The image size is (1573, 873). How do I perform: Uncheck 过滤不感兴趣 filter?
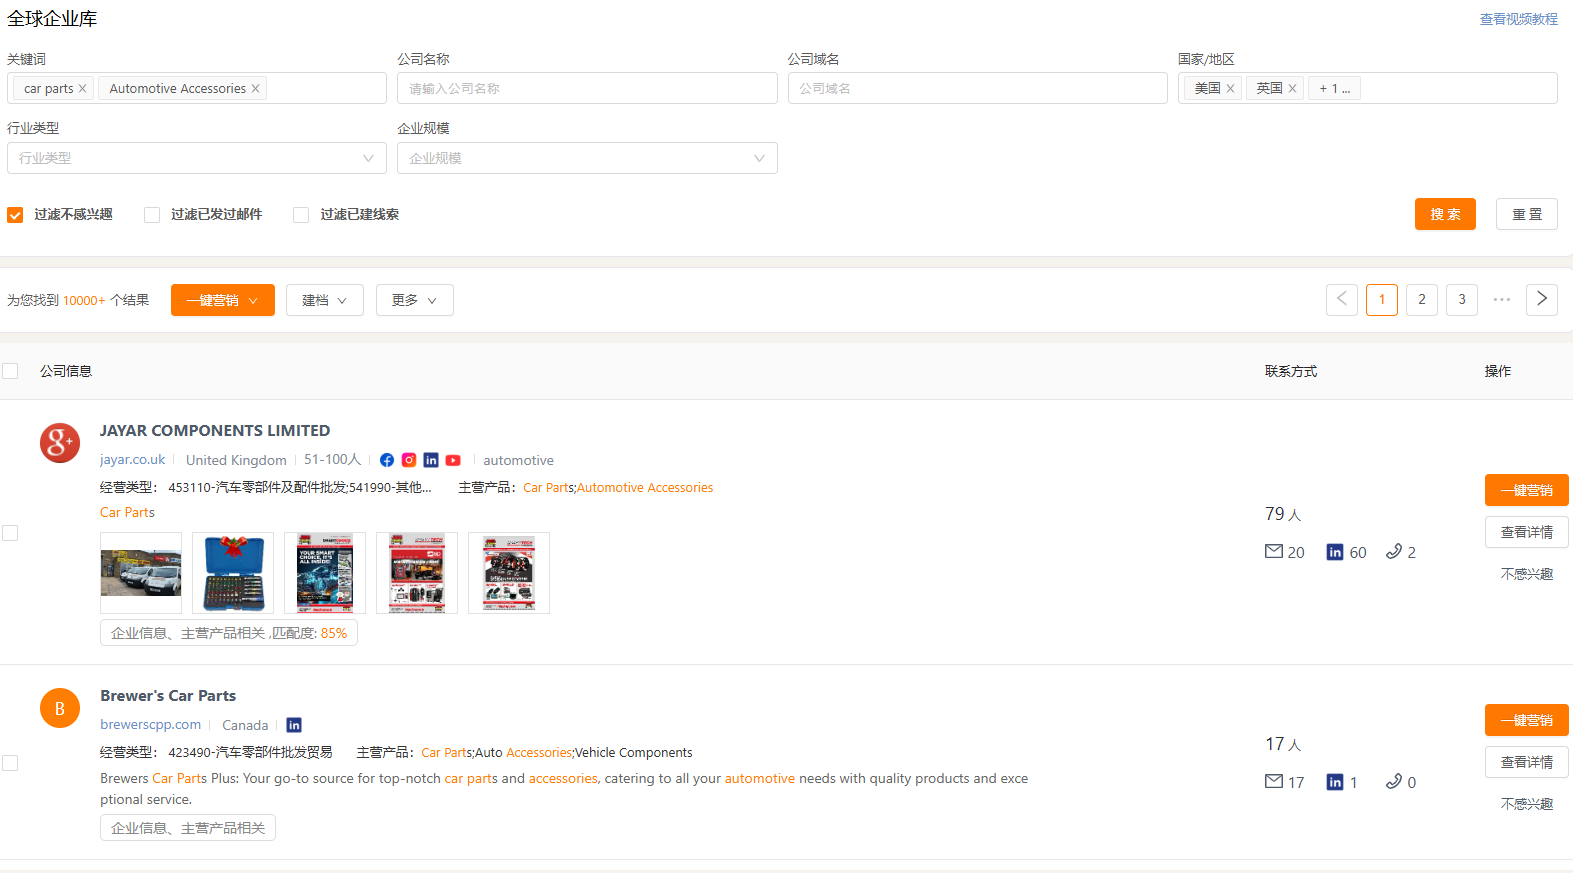[x=15, y=215]
